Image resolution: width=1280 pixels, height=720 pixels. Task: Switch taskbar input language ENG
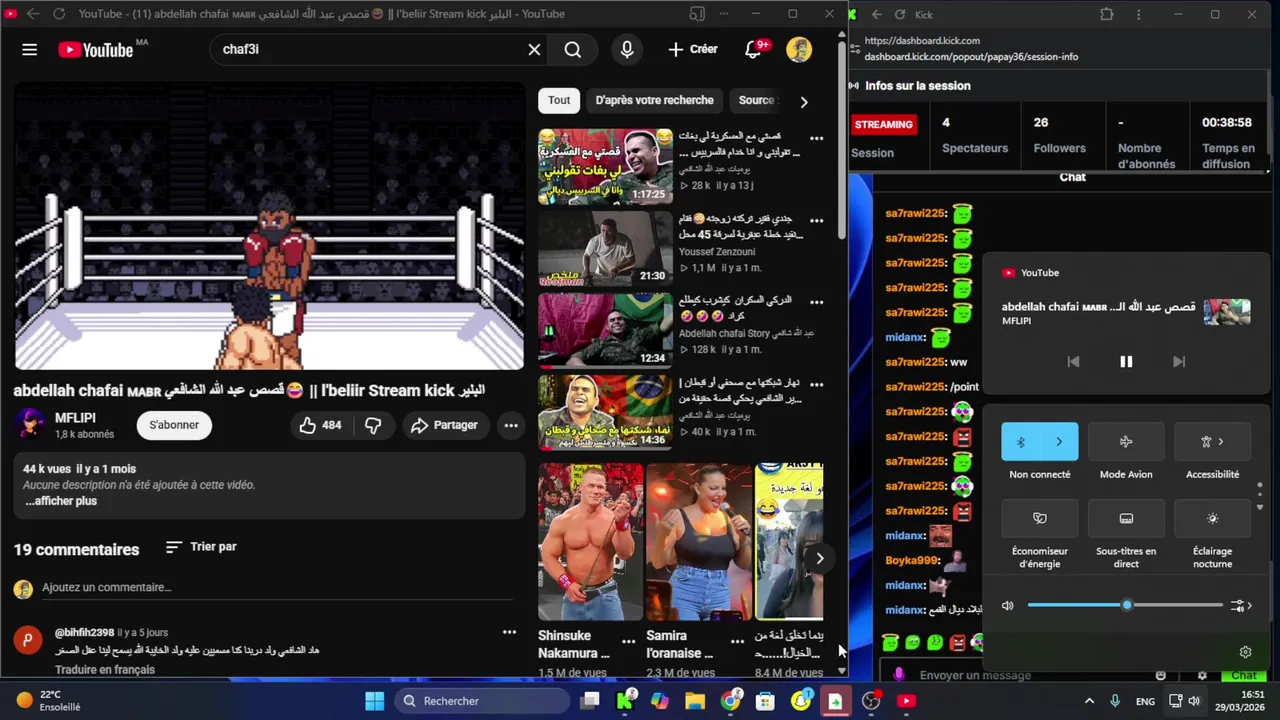[1145, 701]
